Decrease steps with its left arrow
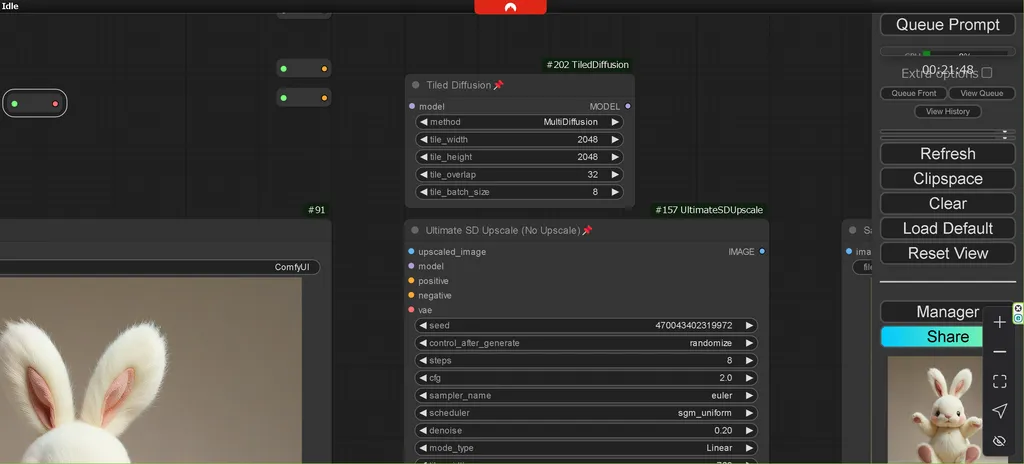 [x=423, y=361]
